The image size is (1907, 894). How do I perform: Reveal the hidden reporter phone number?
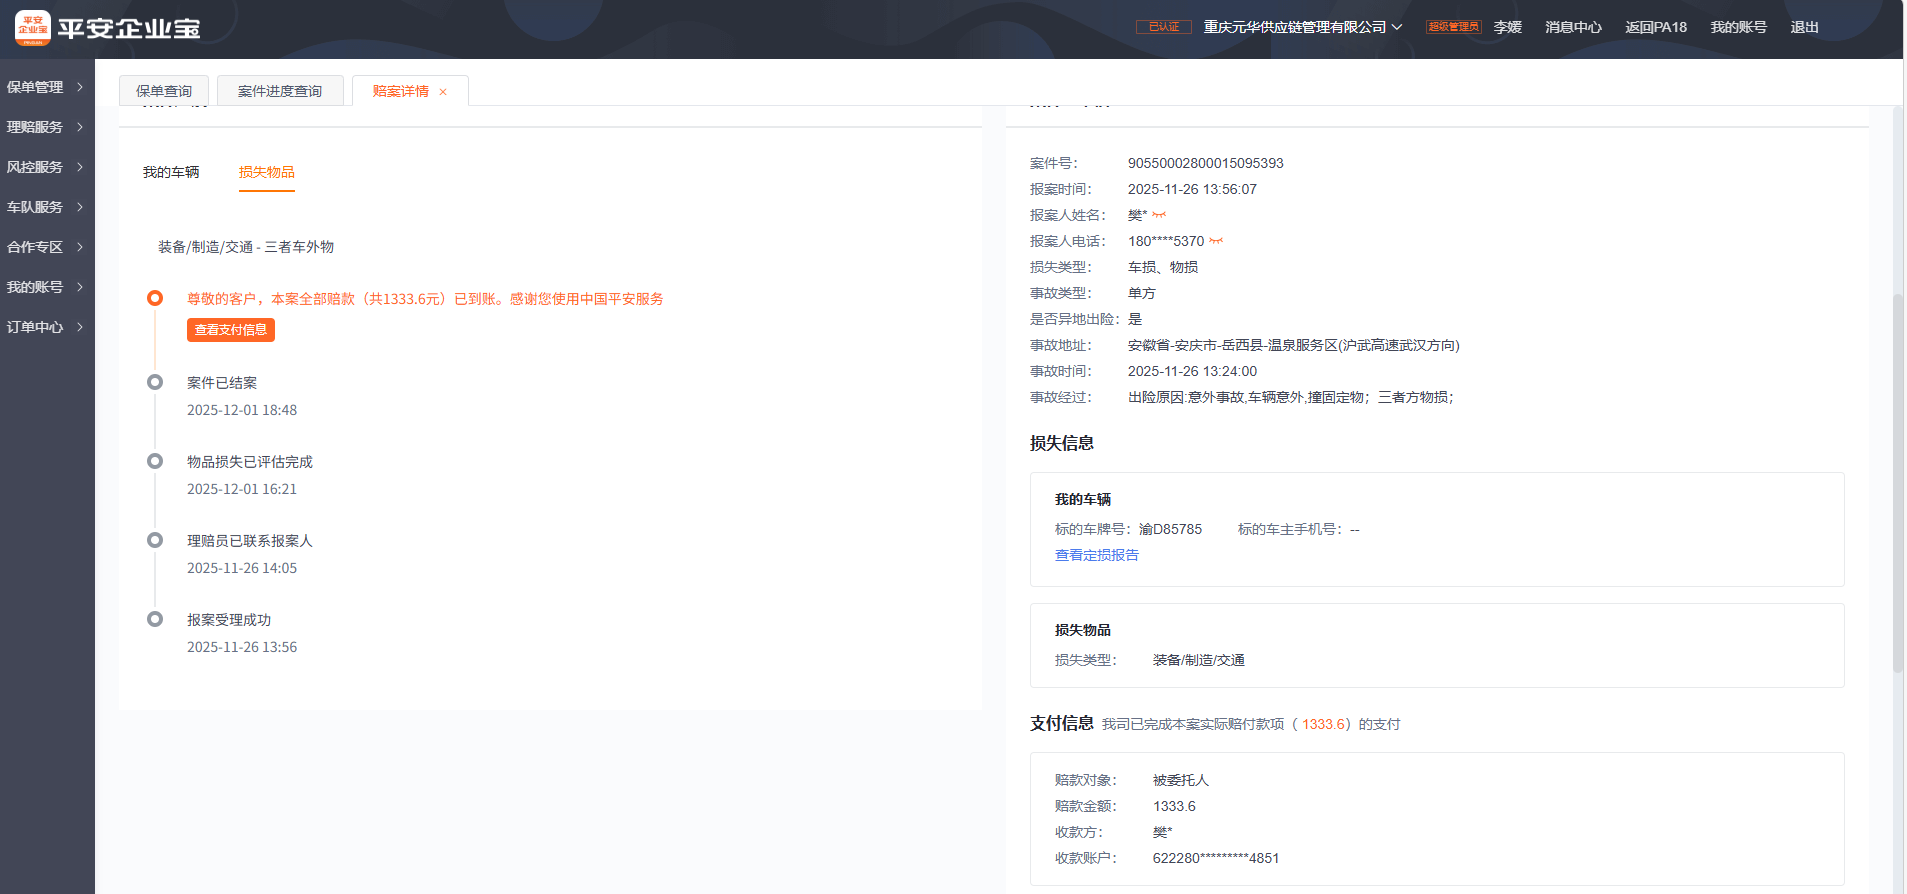coord(1216,241)
